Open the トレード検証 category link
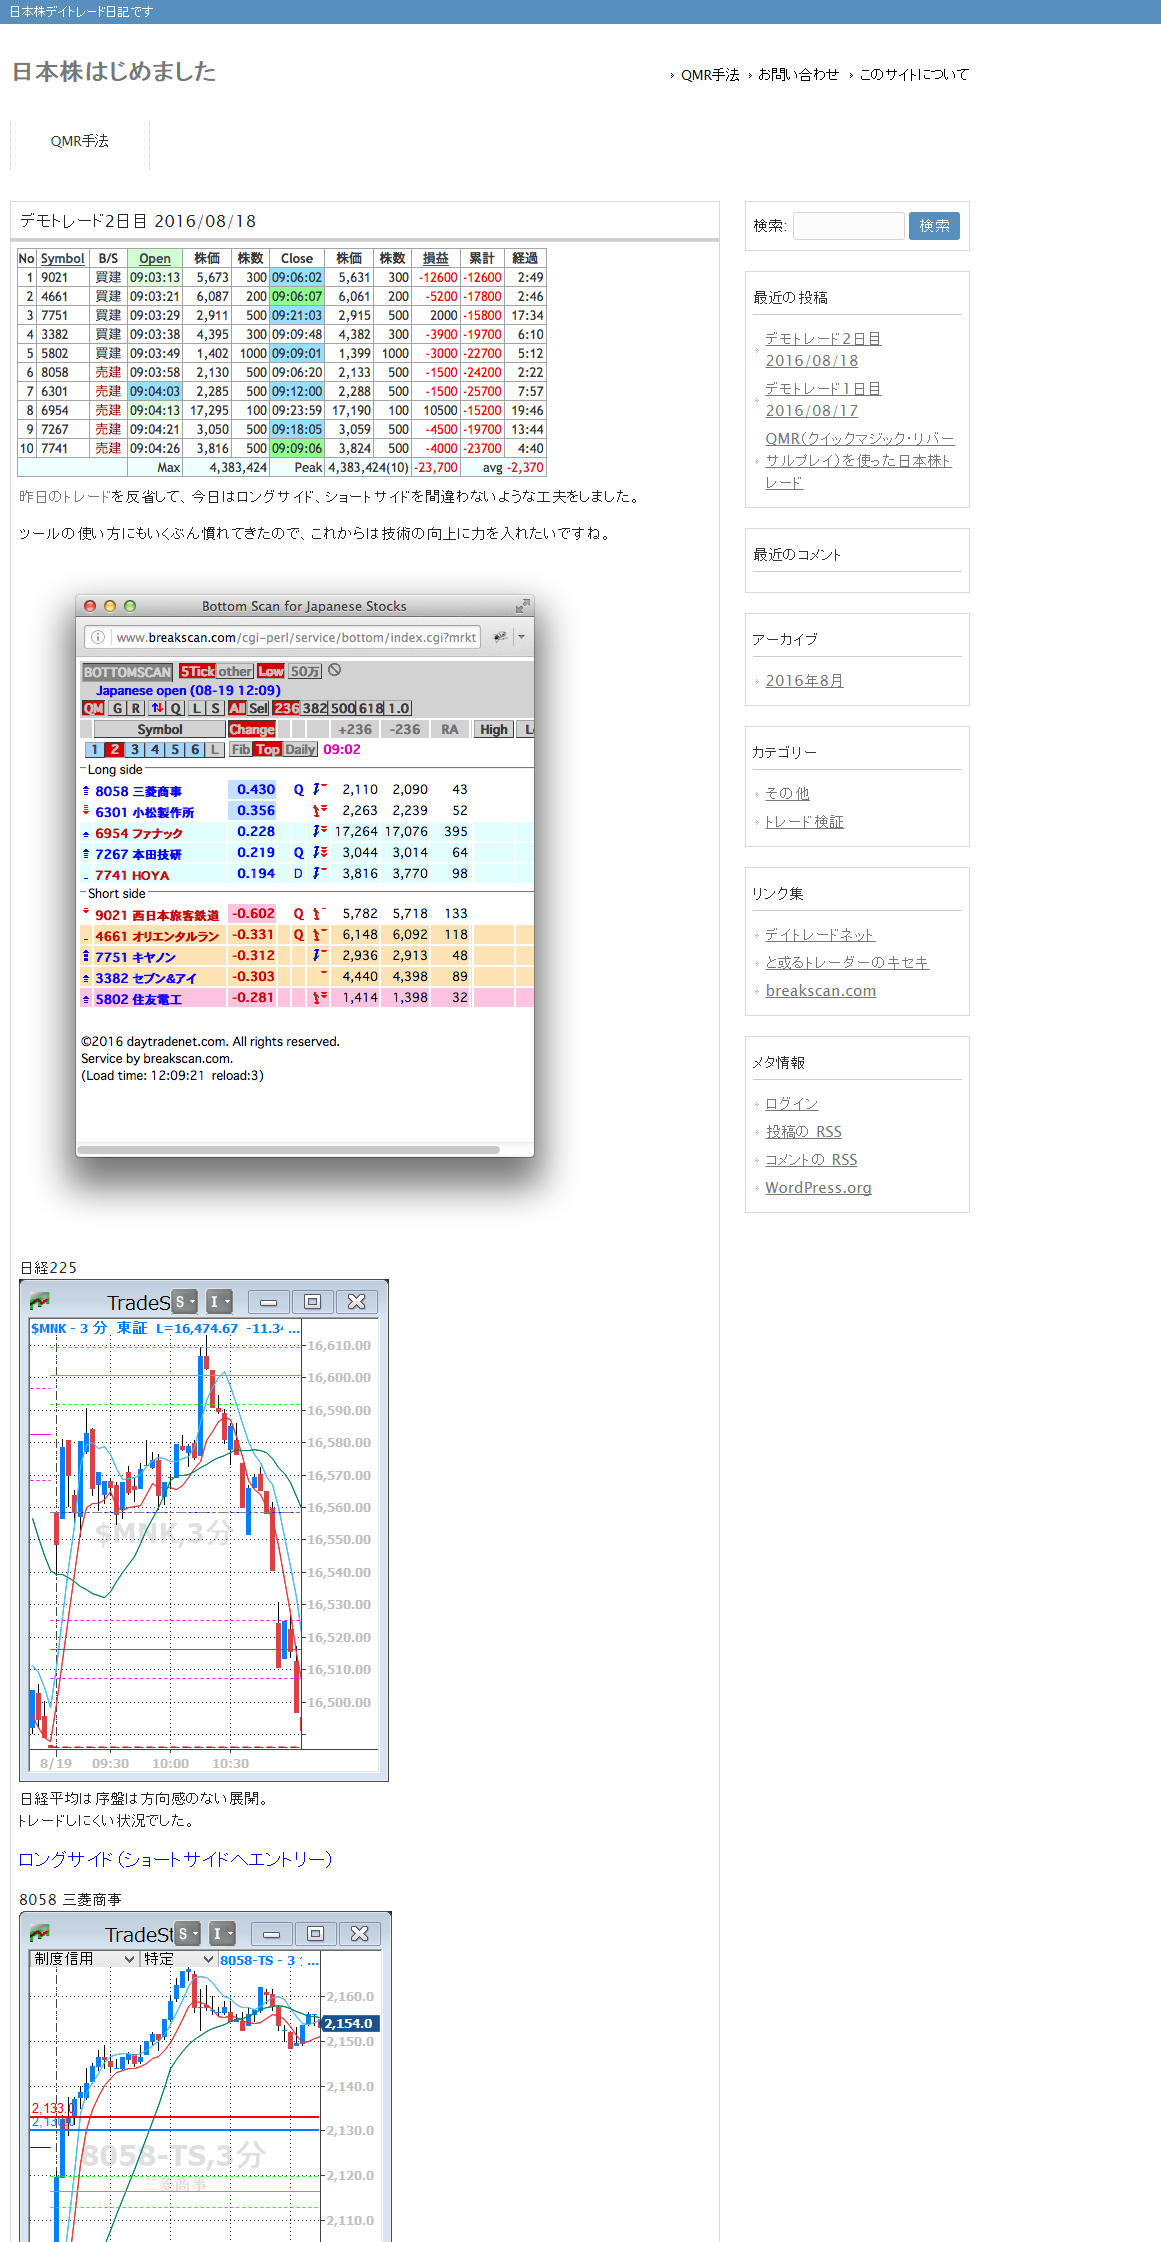Image resolution: width=1161 pixels, height=2242 pixels. coord(804,821)
